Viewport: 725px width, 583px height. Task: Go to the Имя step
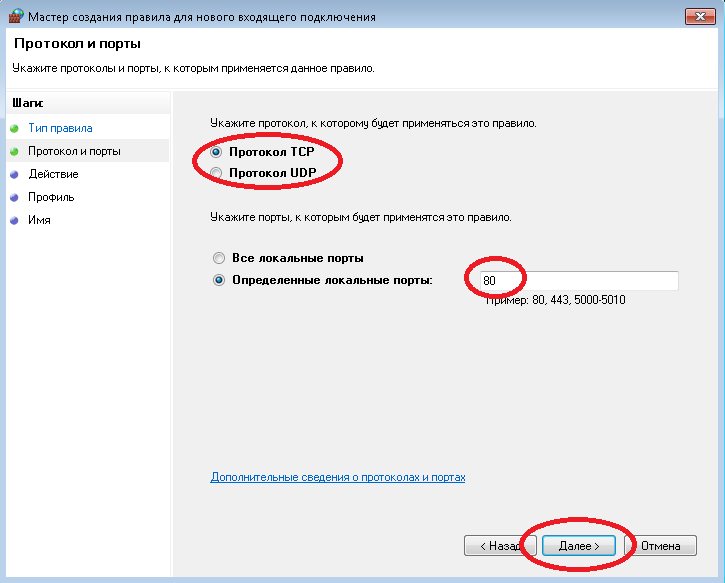pos(39,220)
